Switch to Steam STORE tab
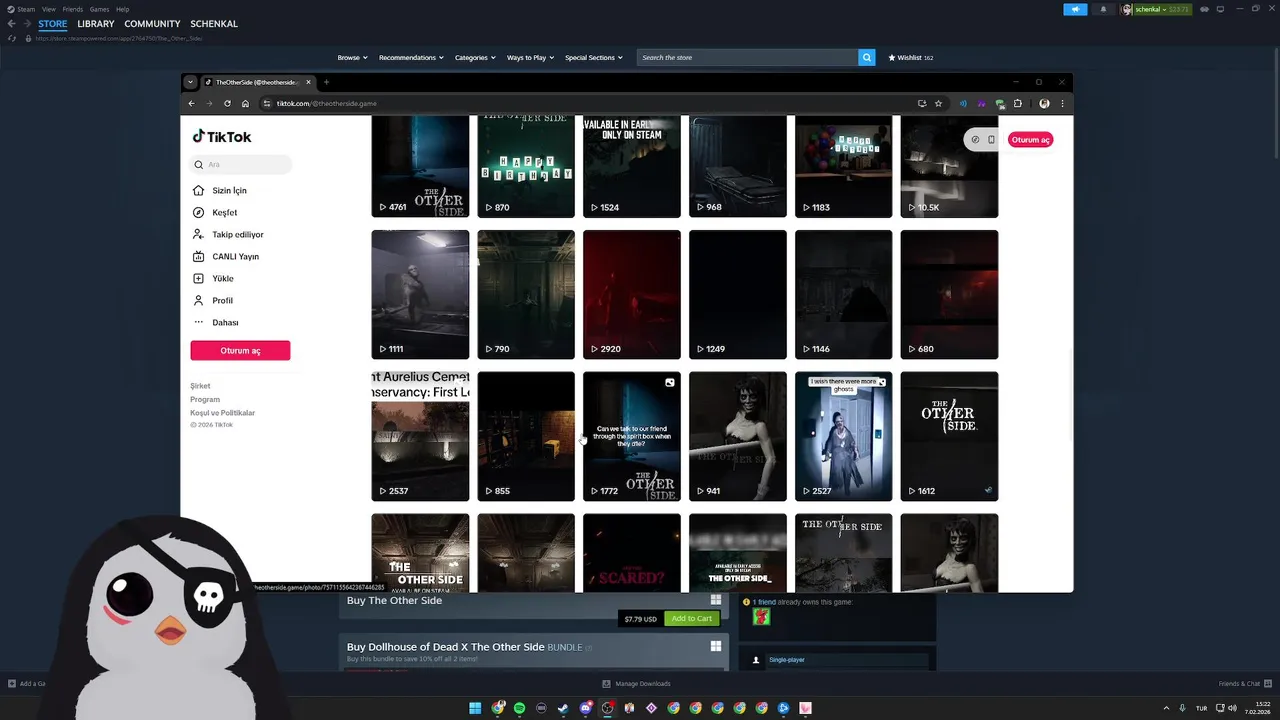Viewport: 1280px width, 720px height. coord(53,23)
